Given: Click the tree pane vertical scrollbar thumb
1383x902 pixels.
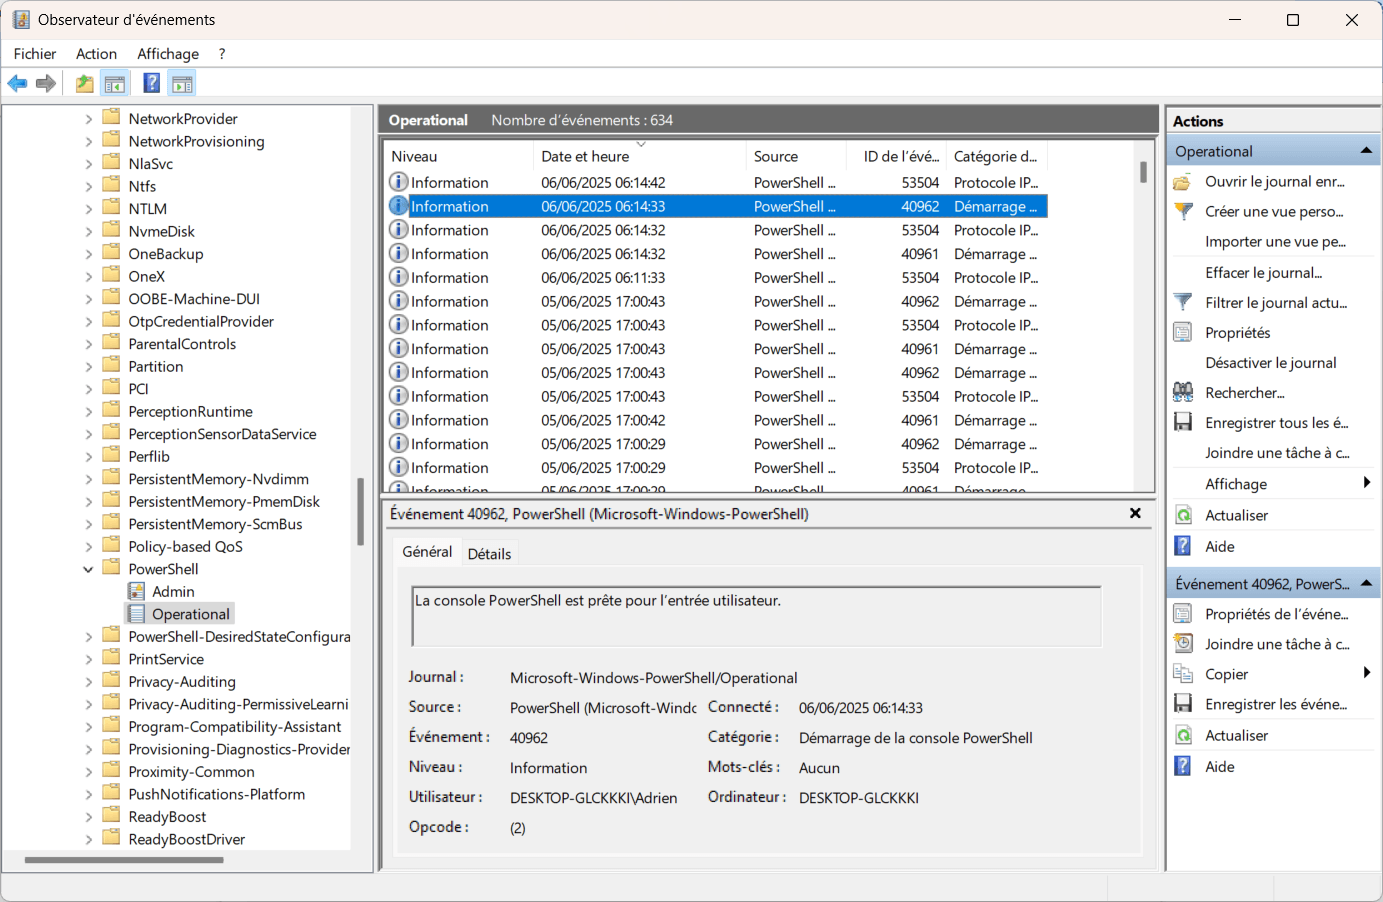Looking at the screenshot, I should click(360, 511).
